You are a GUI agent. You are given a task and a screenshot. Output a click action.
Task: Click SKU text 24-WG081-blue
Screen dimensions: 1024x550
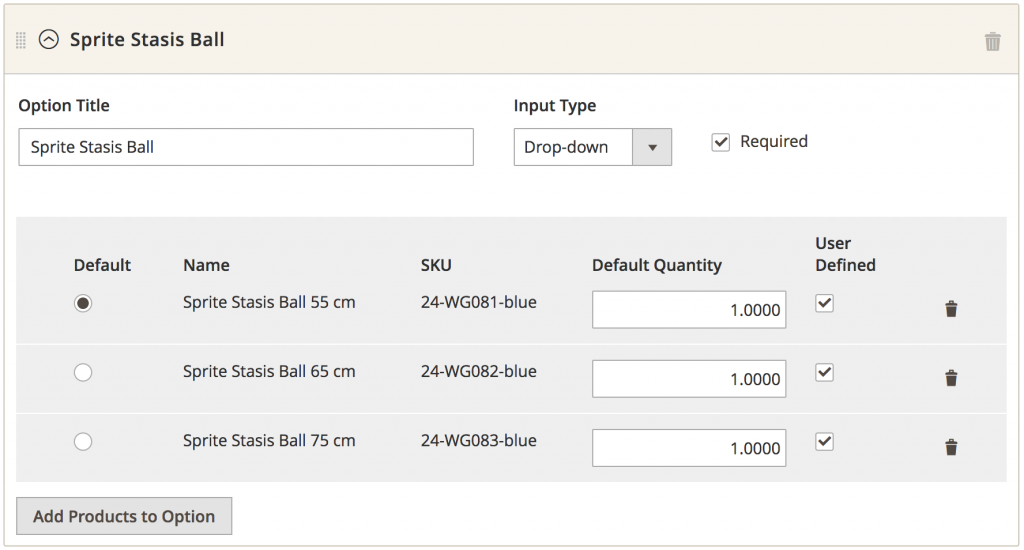(479, 302)
